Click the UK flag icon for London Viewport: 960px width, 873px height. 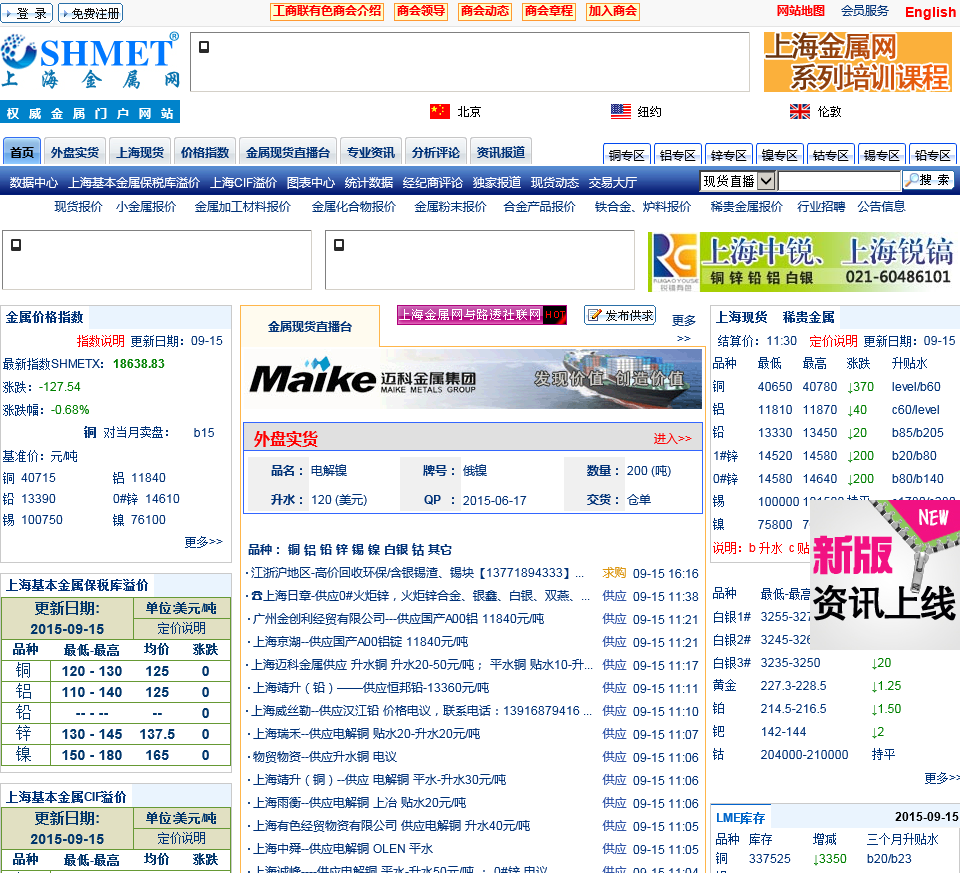point(800,111)
